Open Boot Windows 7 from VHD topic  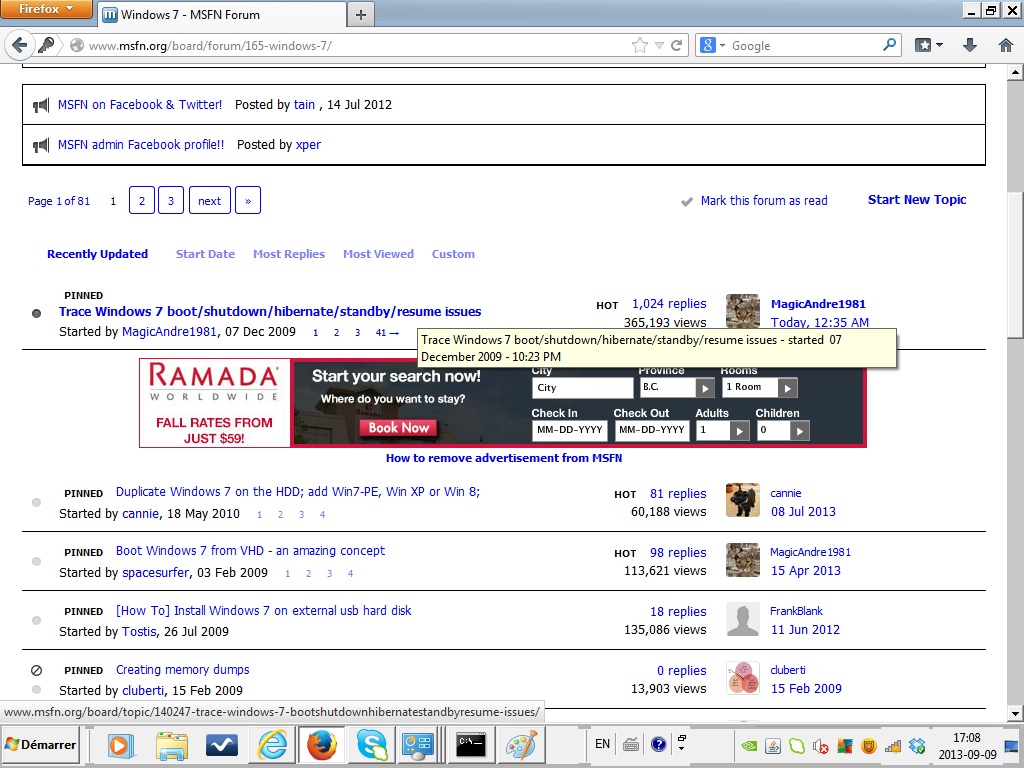click(x=250, y=551)
